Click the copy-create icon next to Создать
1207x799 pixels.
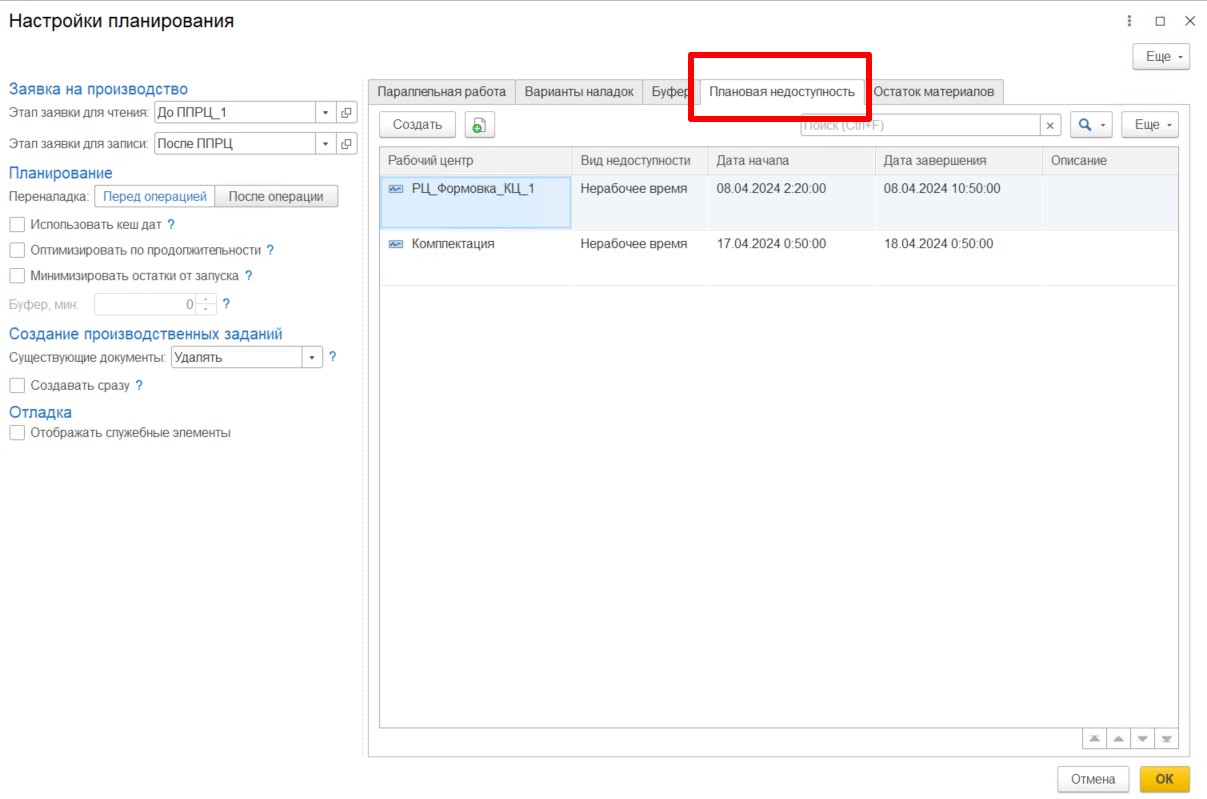[x=480, y=125]
